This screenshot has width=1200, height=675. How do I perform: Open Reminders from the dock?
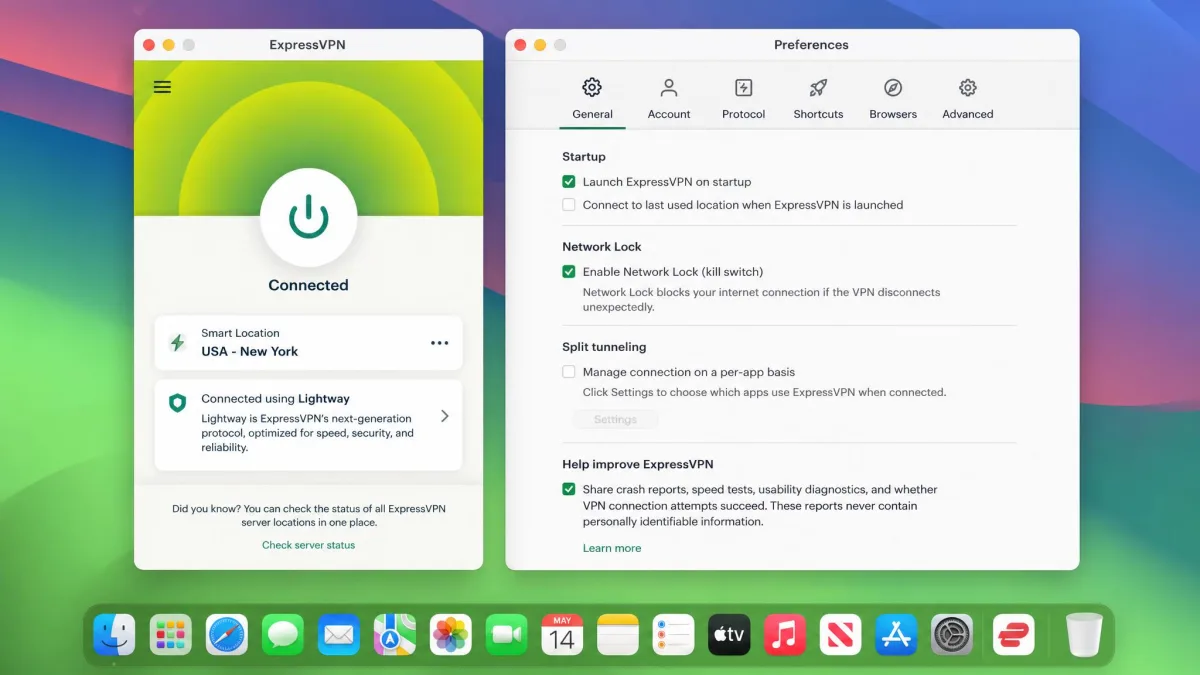pyautogui.click(x=674, y=634)
